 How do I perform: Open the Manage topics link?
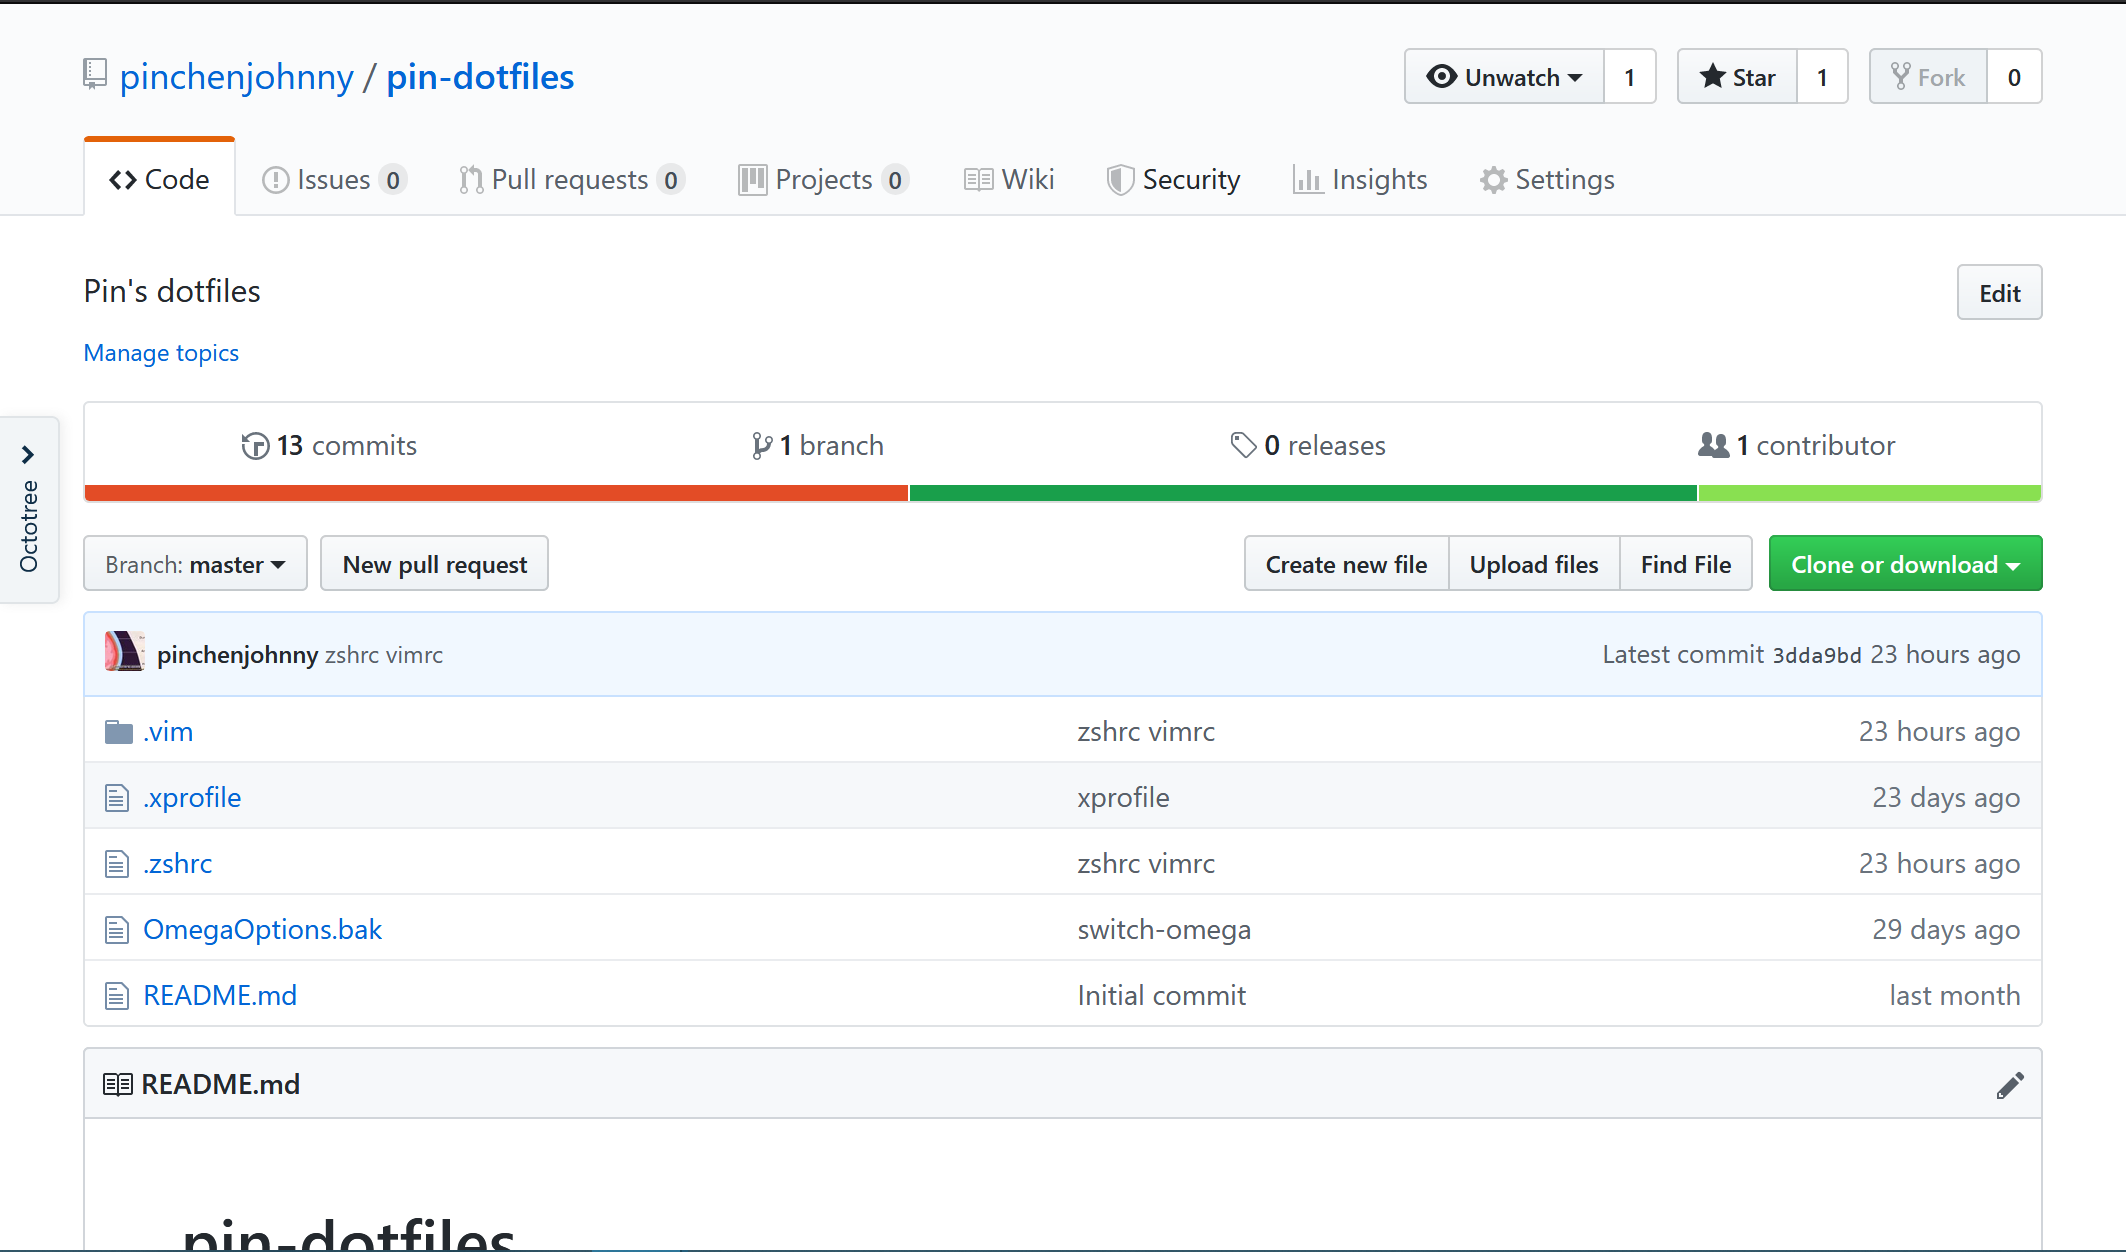[161, 353]
